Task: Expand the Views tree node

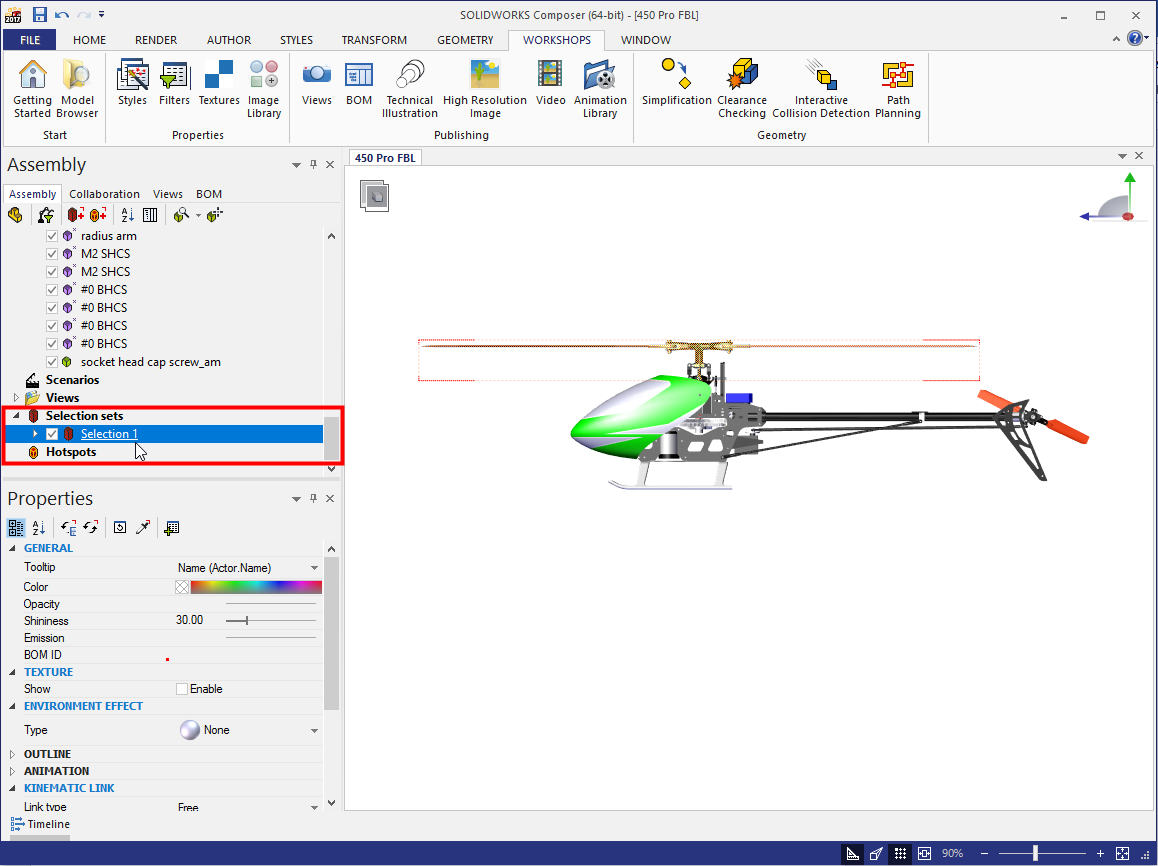Action: point(16,398)
